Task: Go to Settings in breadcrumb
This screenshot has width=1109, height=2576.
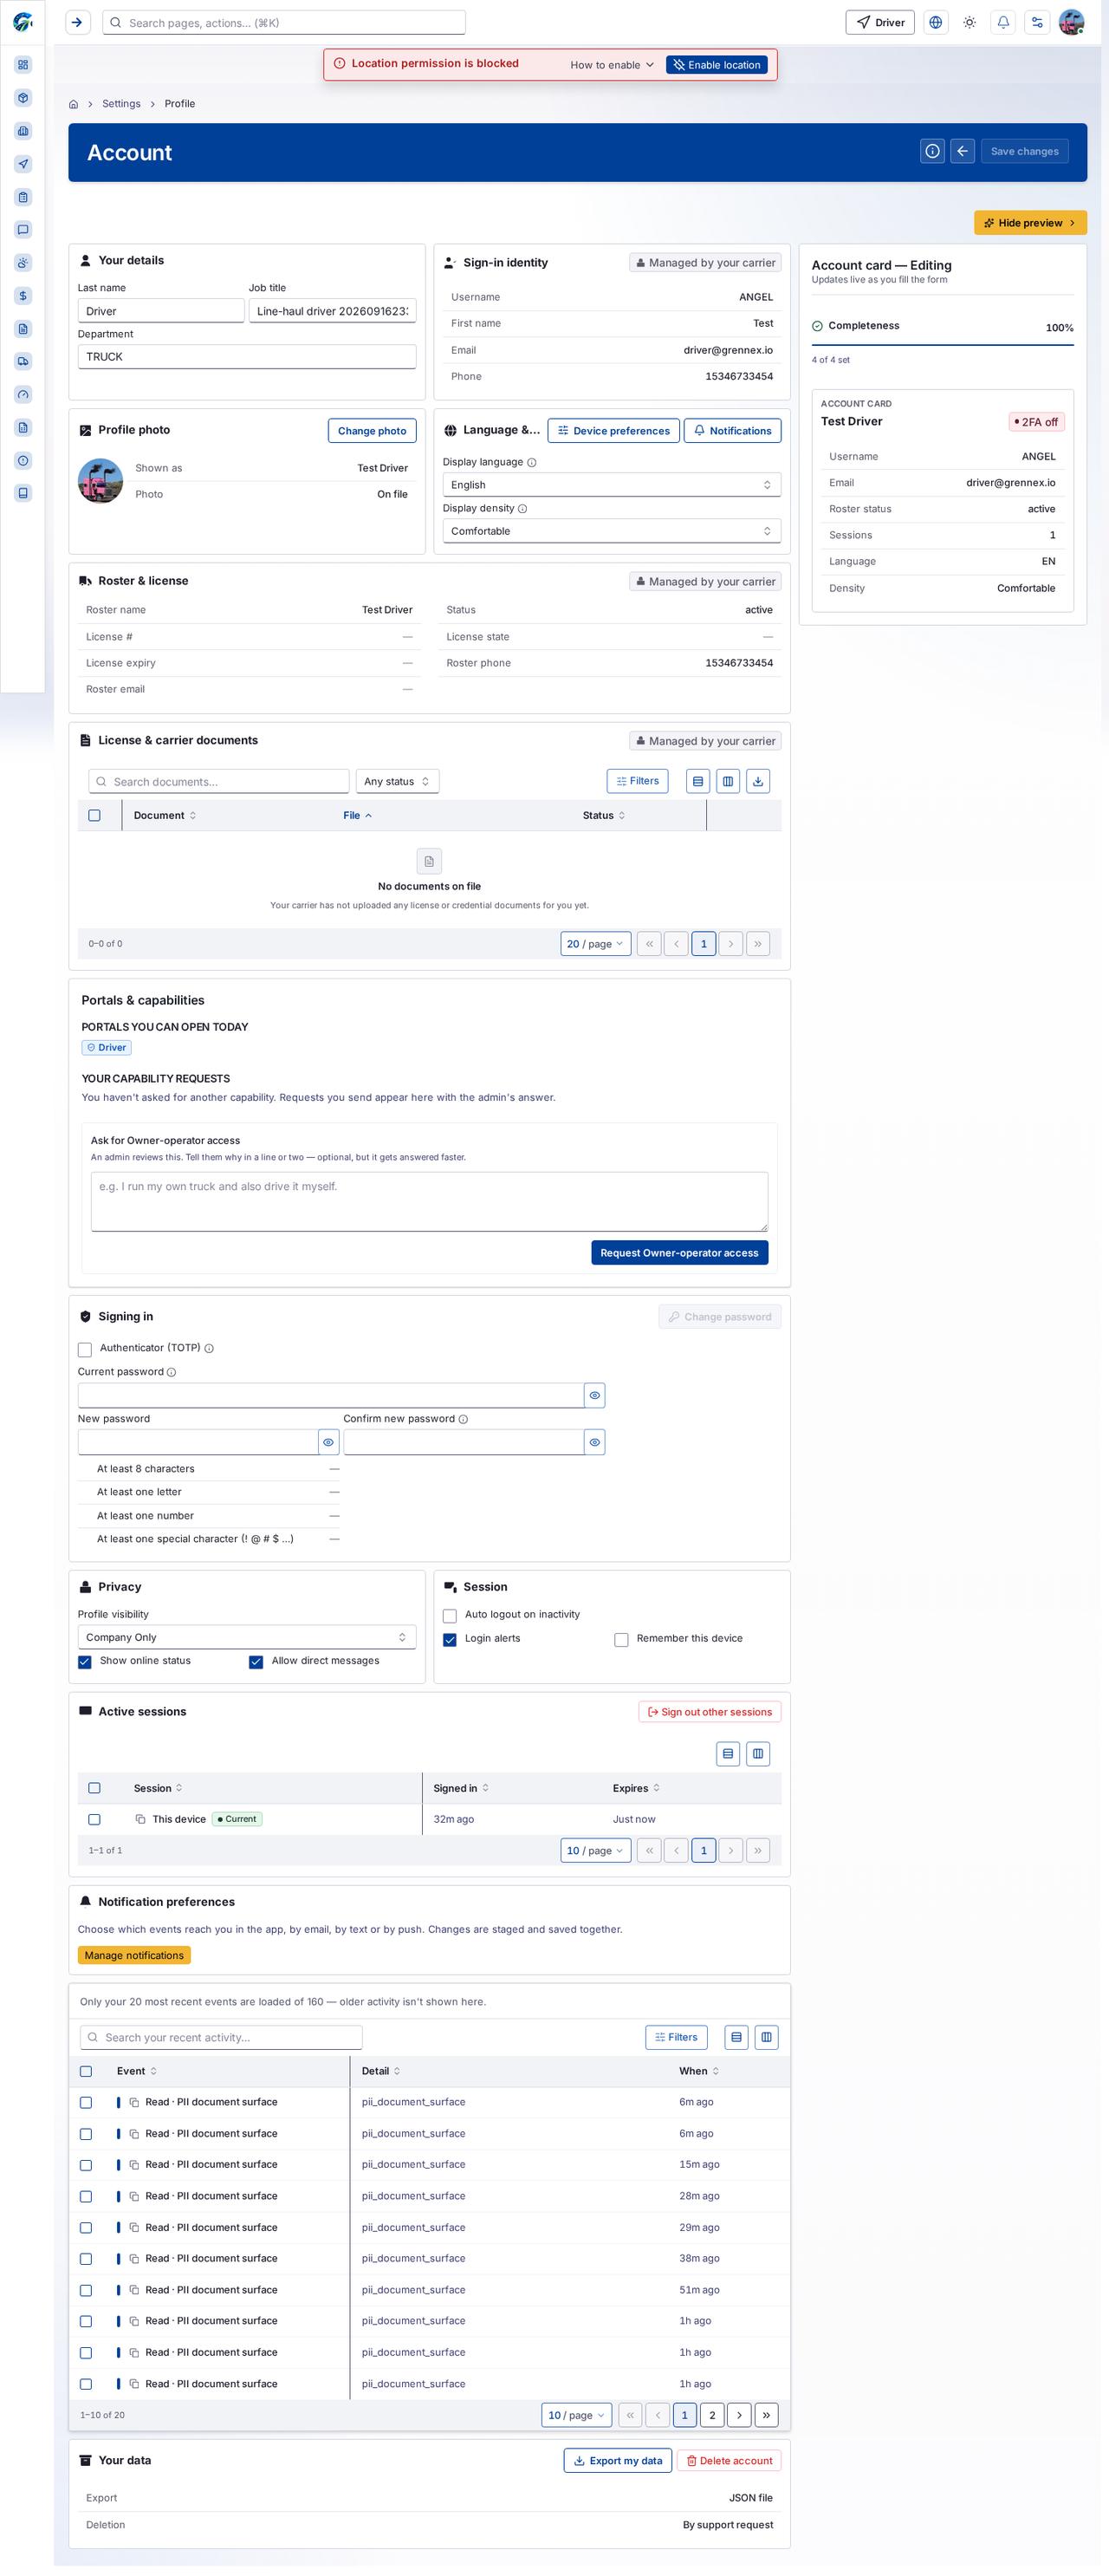Action: 121,104
